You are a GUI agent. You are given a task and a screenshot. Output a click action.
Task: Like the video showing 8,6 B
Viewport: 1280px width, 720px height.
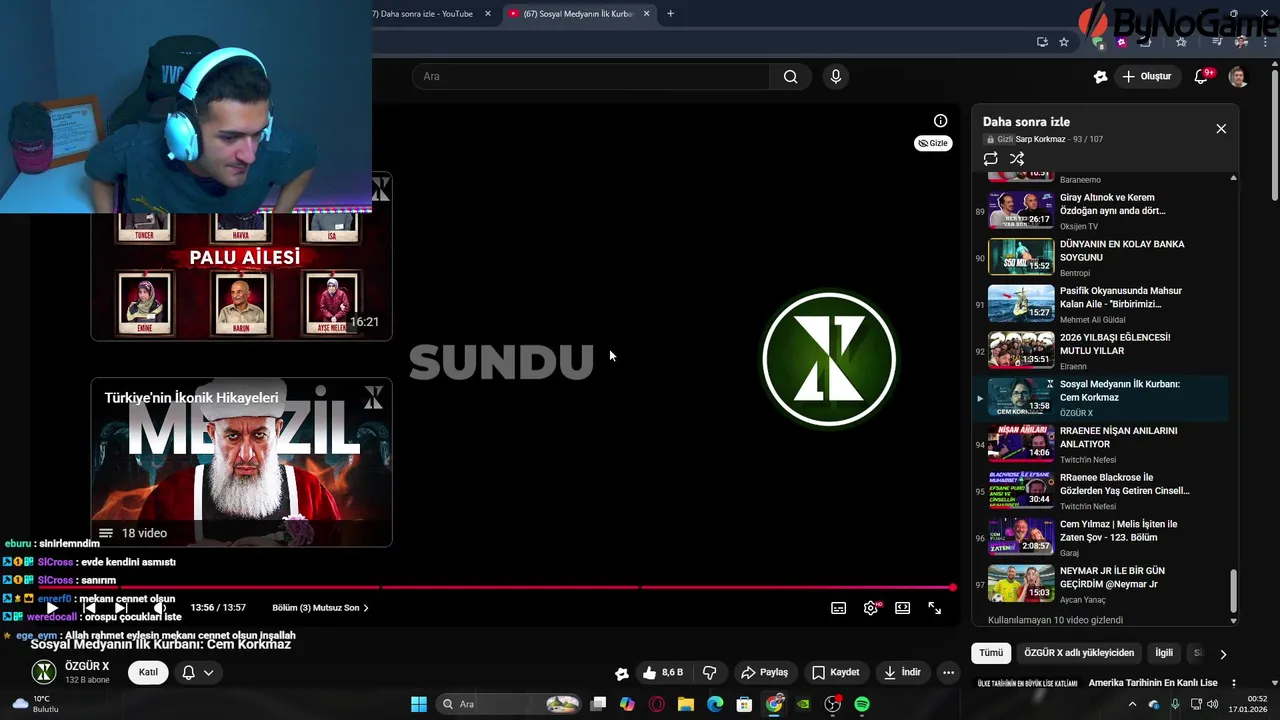662,672
